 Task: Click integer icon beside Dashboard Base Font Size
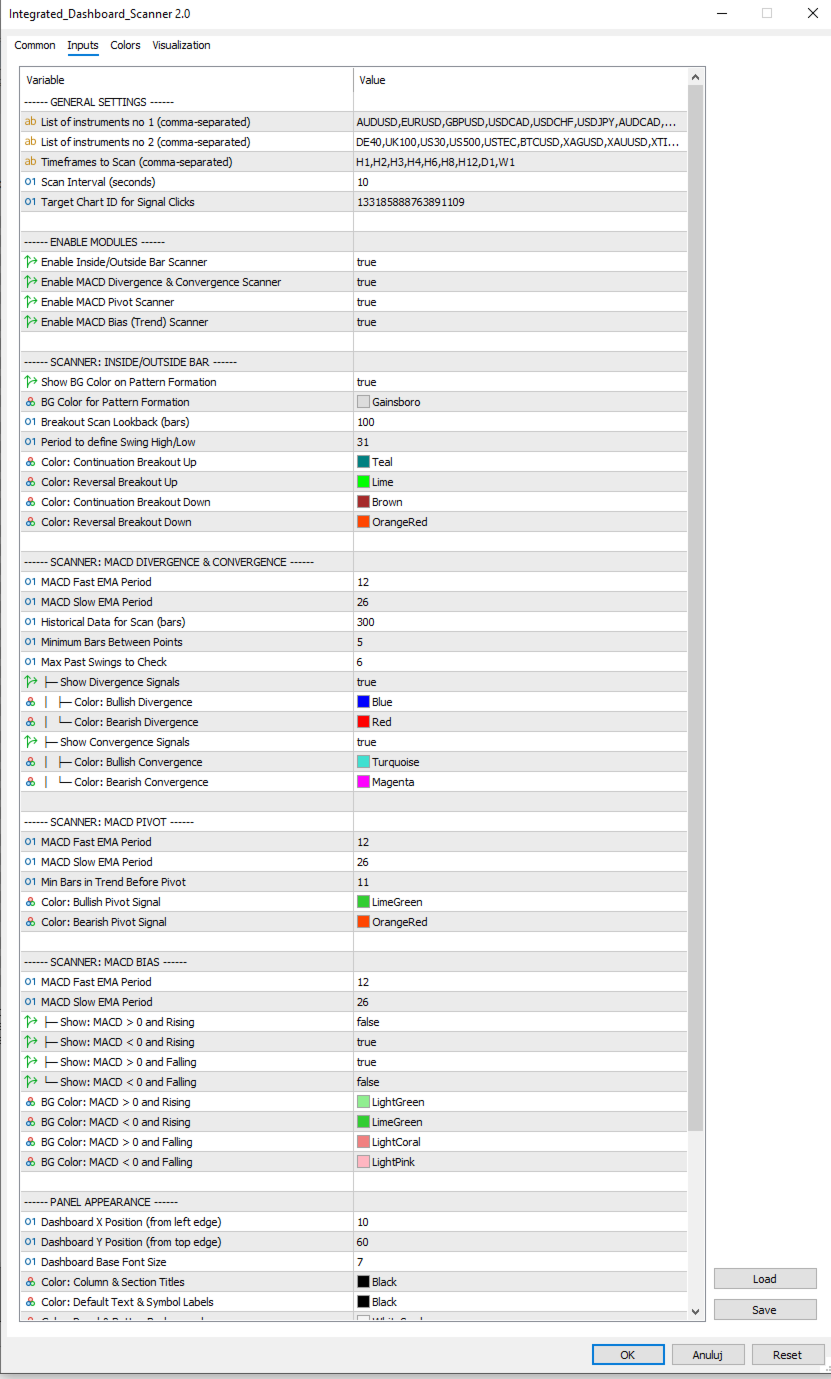point(30,1262)
